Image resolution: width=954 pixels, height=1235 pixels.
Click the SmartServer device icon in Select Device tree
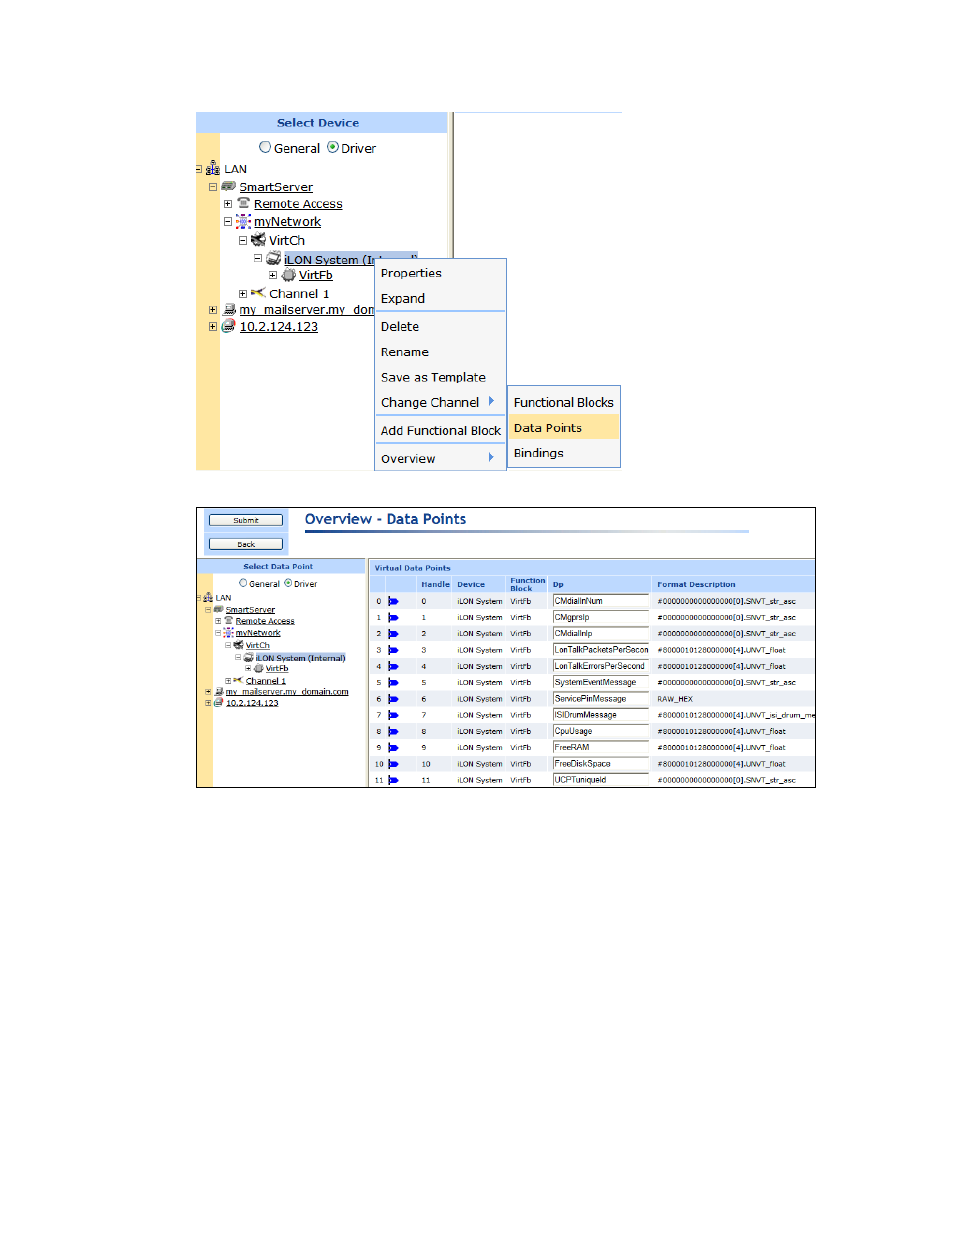(228, 186)
